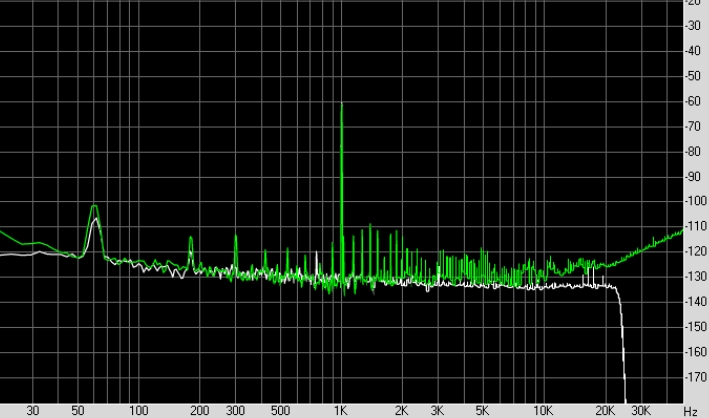
Task: Click the top of the green 60 Hz hum peak
Action: pyautogui.click(x=94, y=206)
